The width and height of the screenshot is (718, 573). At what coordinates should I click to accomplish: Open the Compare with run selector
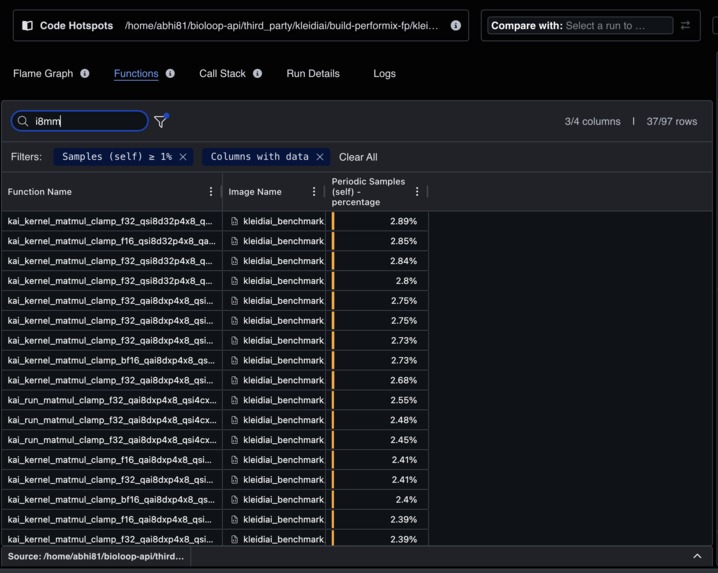click(580, 26)
